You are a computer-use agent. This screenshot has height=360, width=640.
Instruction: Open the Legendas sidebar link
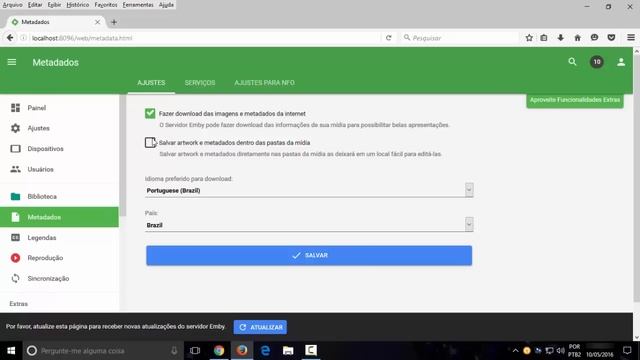click(42, 238)
